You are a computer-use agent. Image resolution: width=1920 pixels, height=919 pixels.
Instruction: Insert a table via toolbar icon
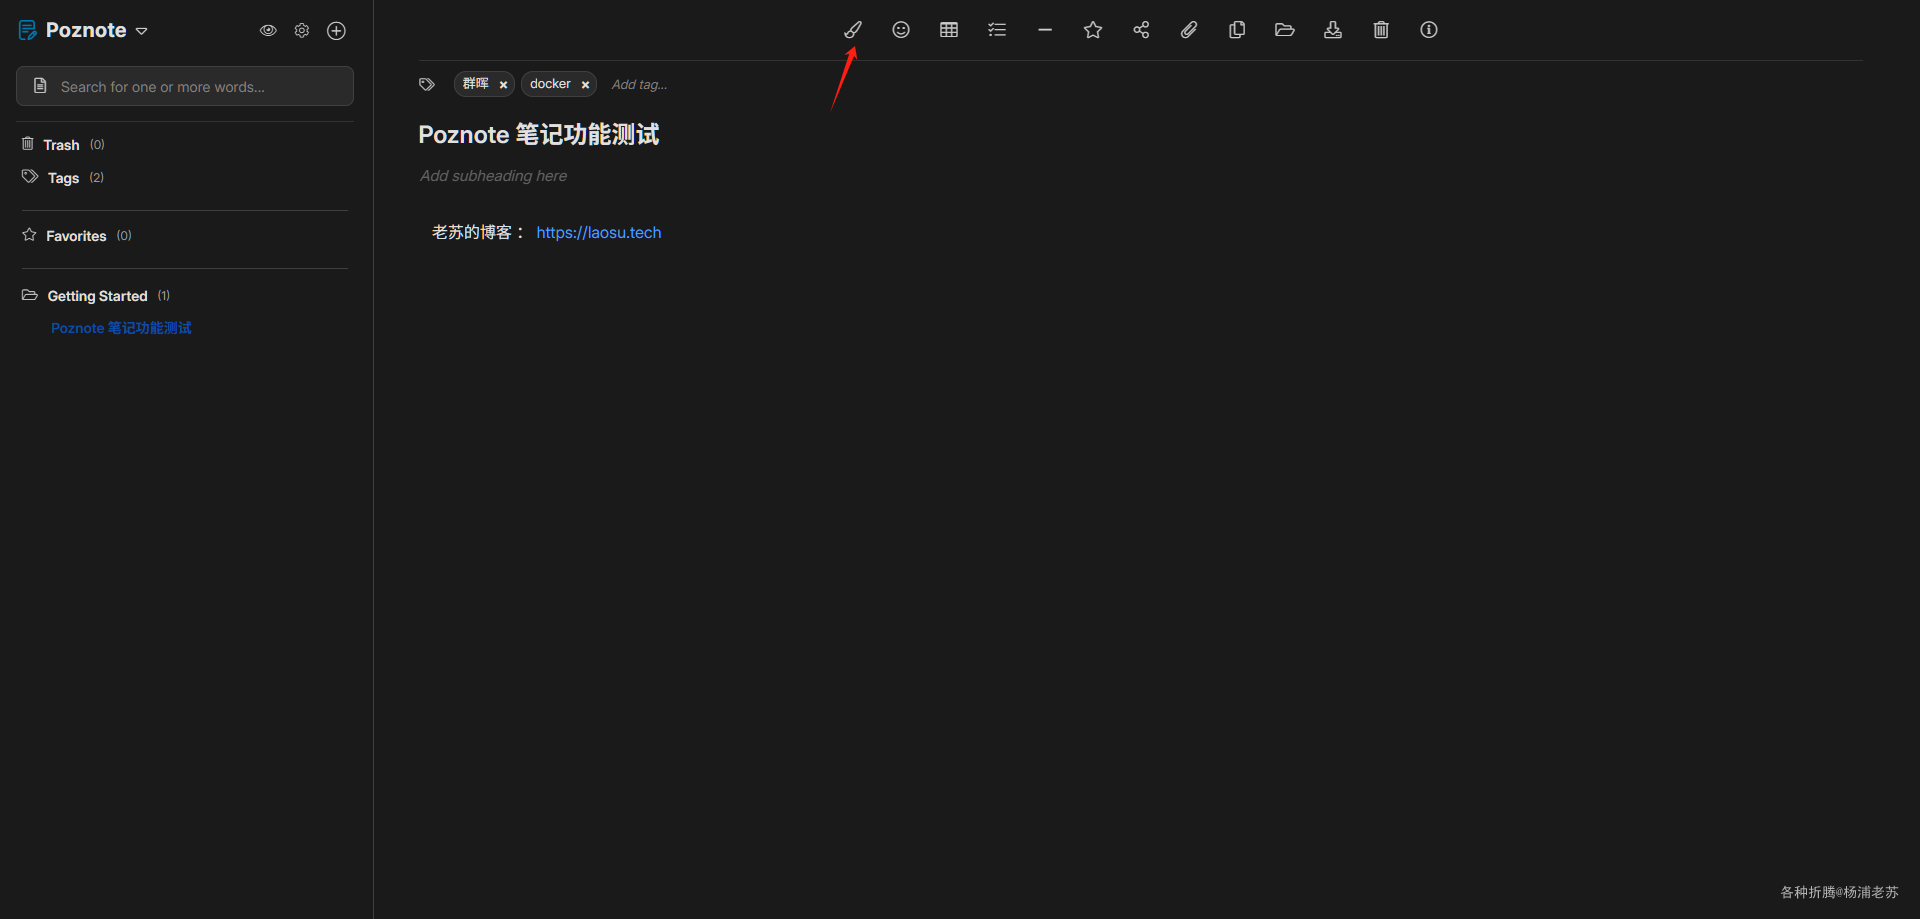coord(949,30)
